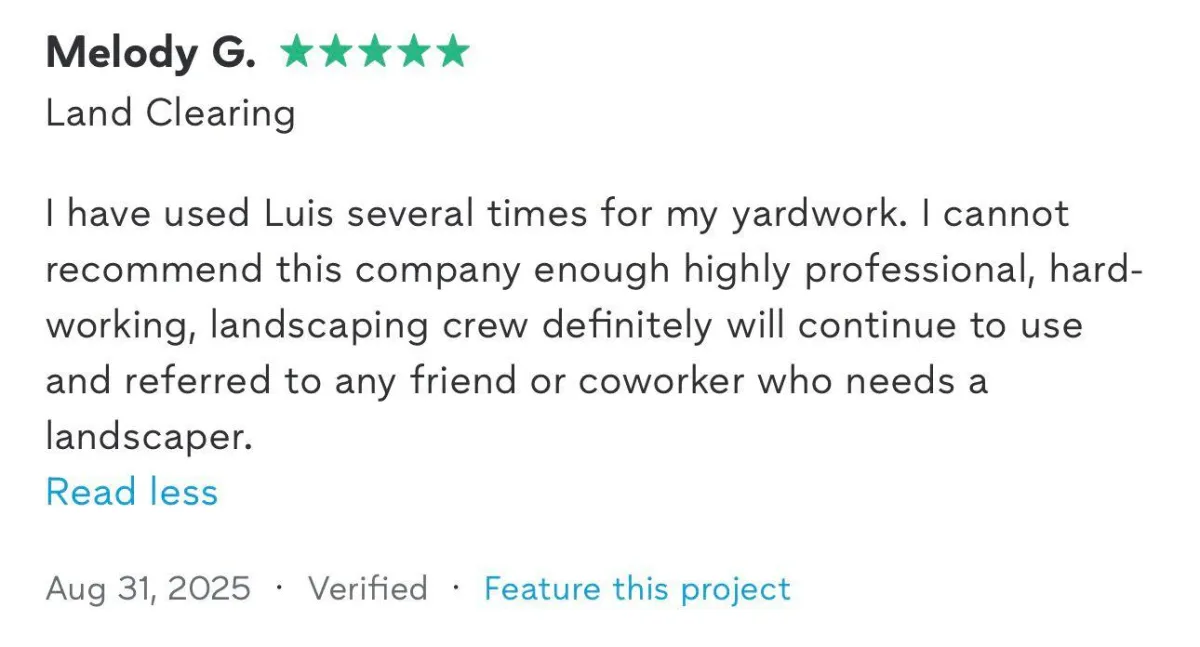Click the dot separator before Verified
Image resolution: width=1200 pixels, height=647 pixels.
pyautogui.click(x=279, y=586)
